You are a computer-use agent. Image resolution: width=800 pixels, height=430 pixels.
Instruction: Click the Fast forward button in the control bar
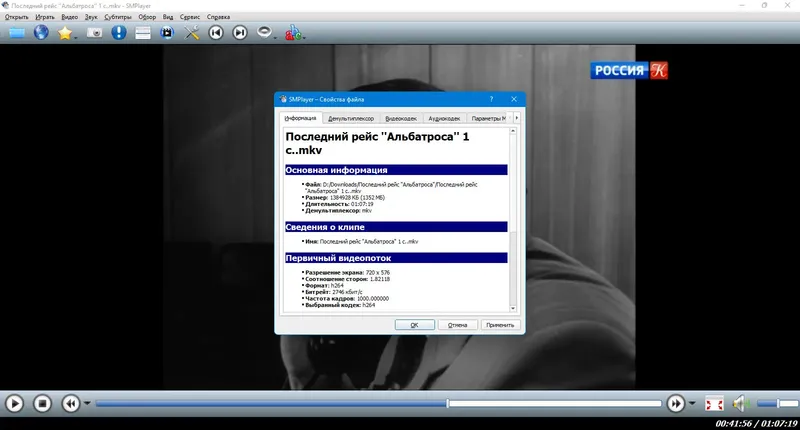pyautogui.click(x=676, y=404)
